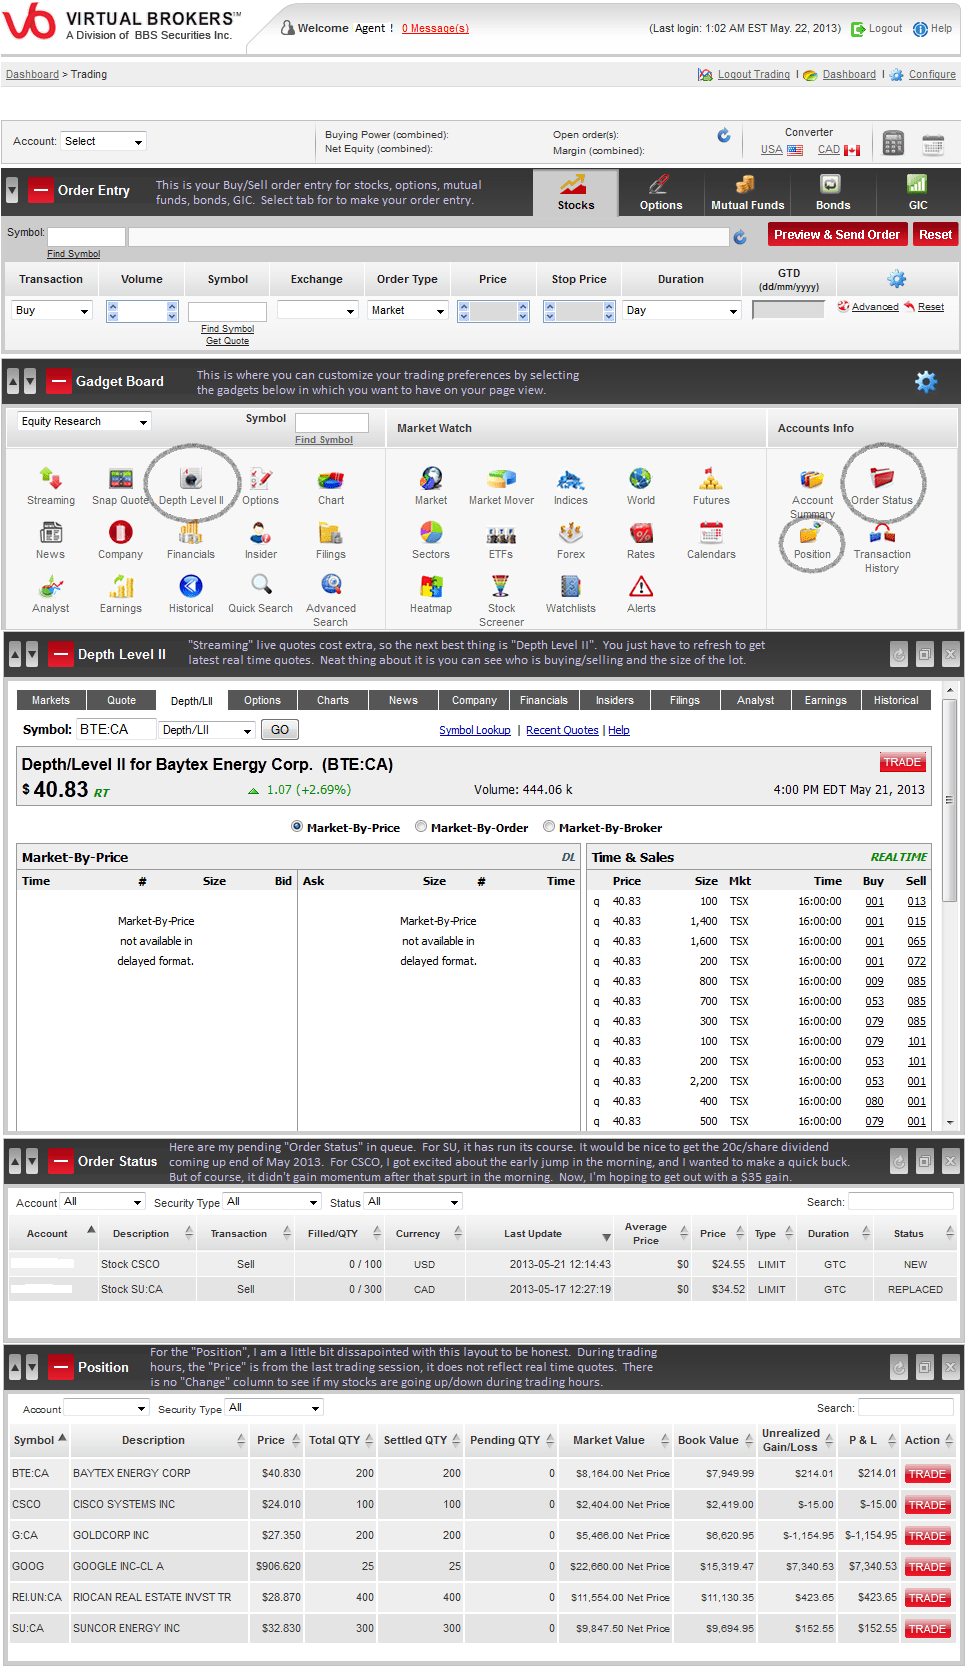966x1669 pixels.
Task: Open the Order Type Market dropdown
Action: coord(407,311)
